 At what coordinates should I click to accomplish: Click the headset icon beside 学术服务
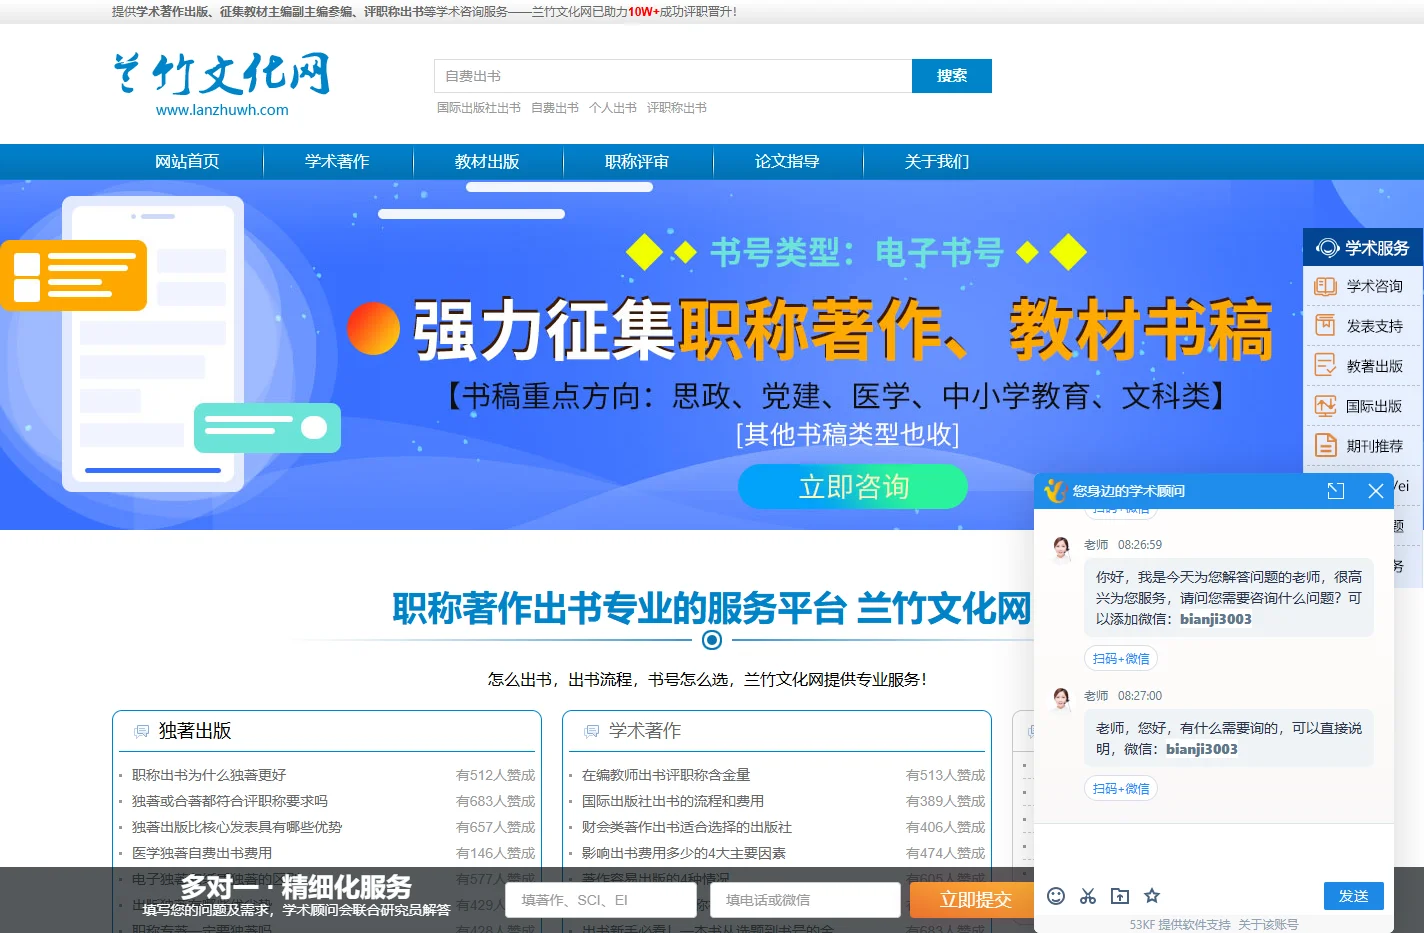(1327, 248)
